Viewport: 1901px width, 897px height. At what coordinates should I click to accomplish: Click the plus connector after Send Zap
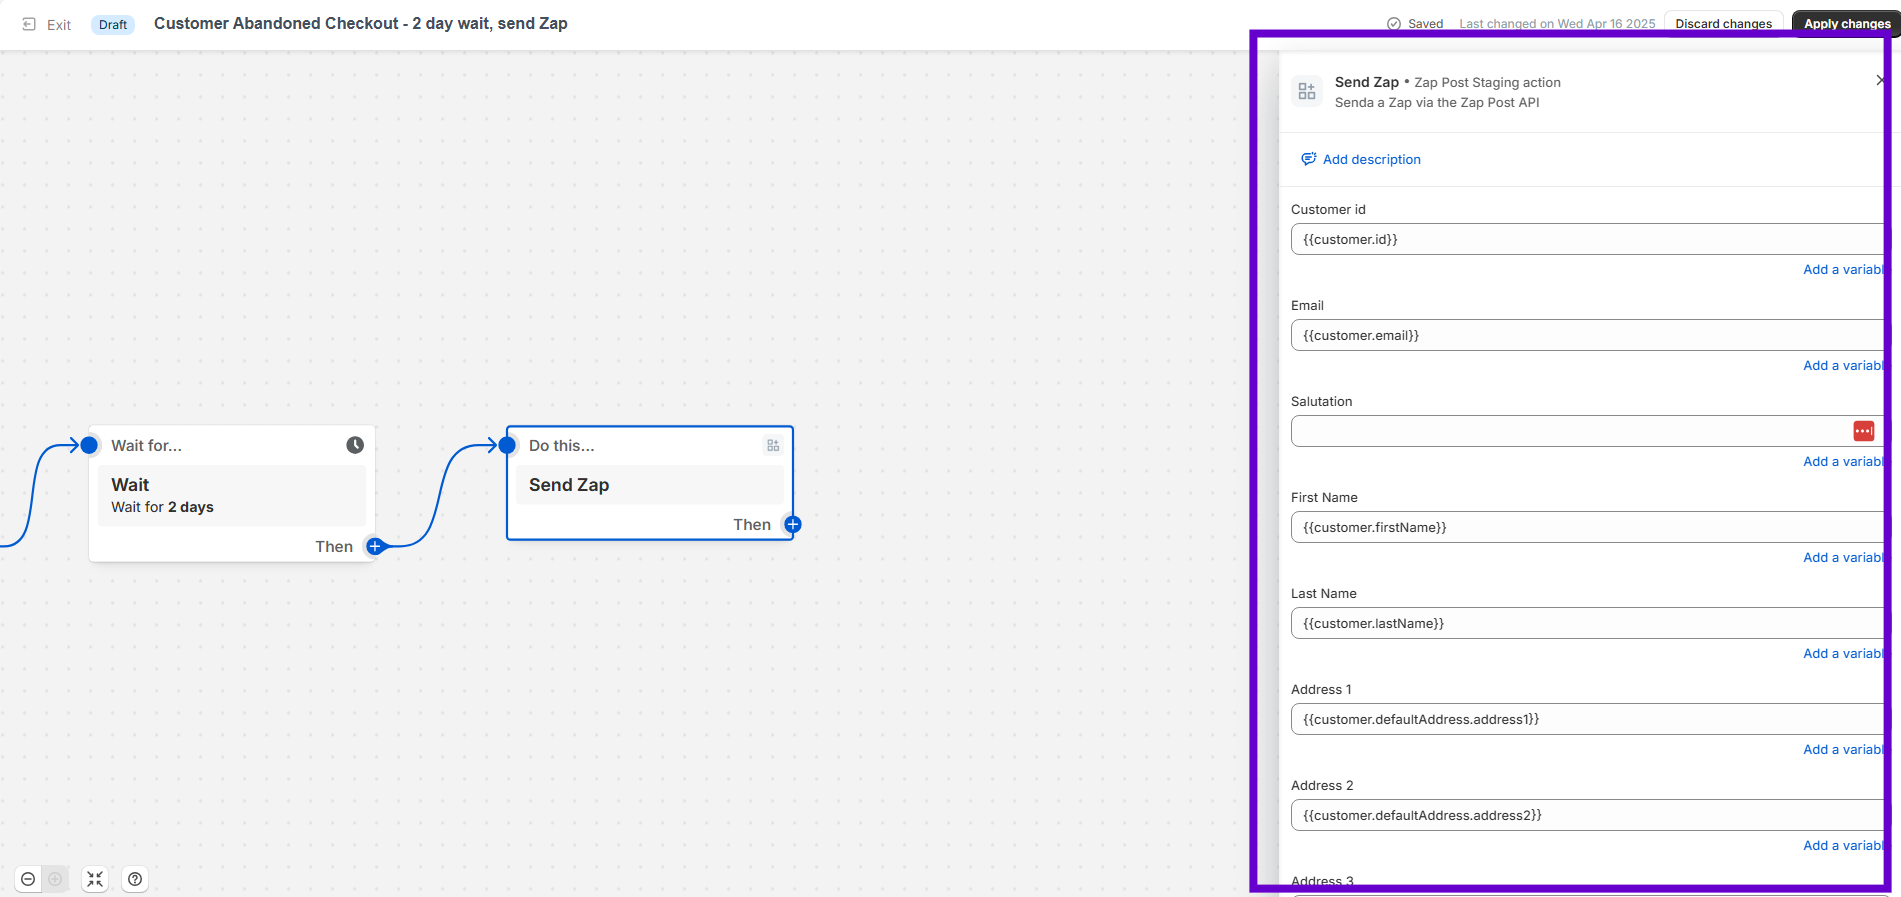tap(793, 524)
